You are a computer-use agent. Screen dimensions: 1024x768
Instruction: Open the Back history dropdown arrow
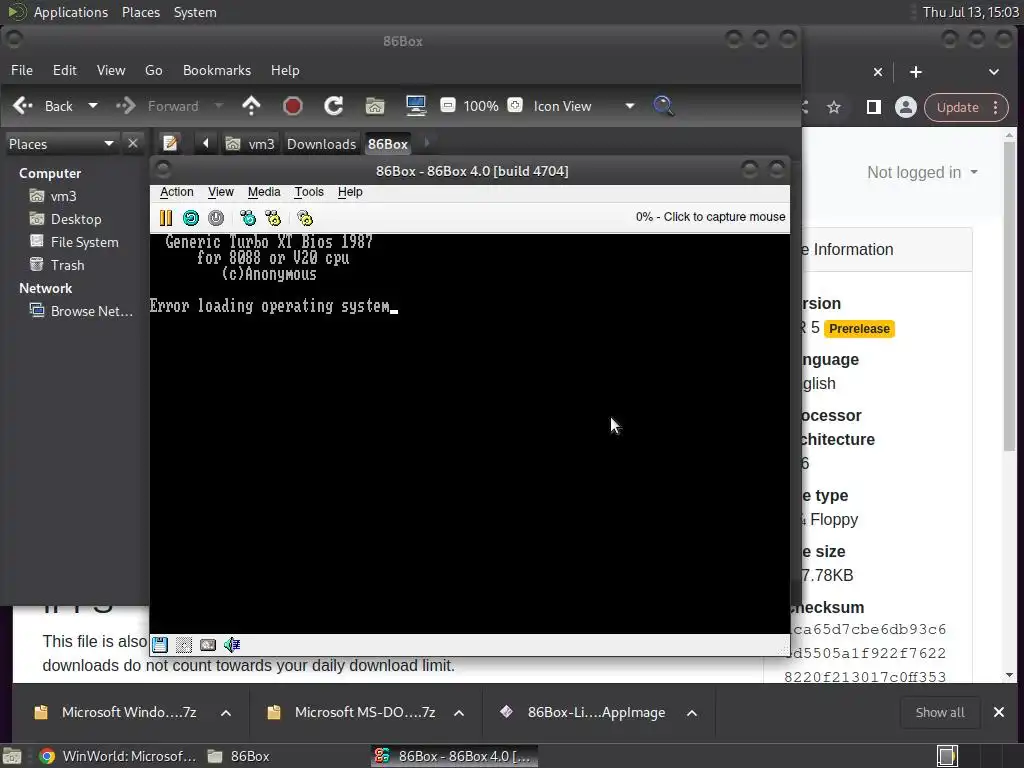tap(93, 106)
